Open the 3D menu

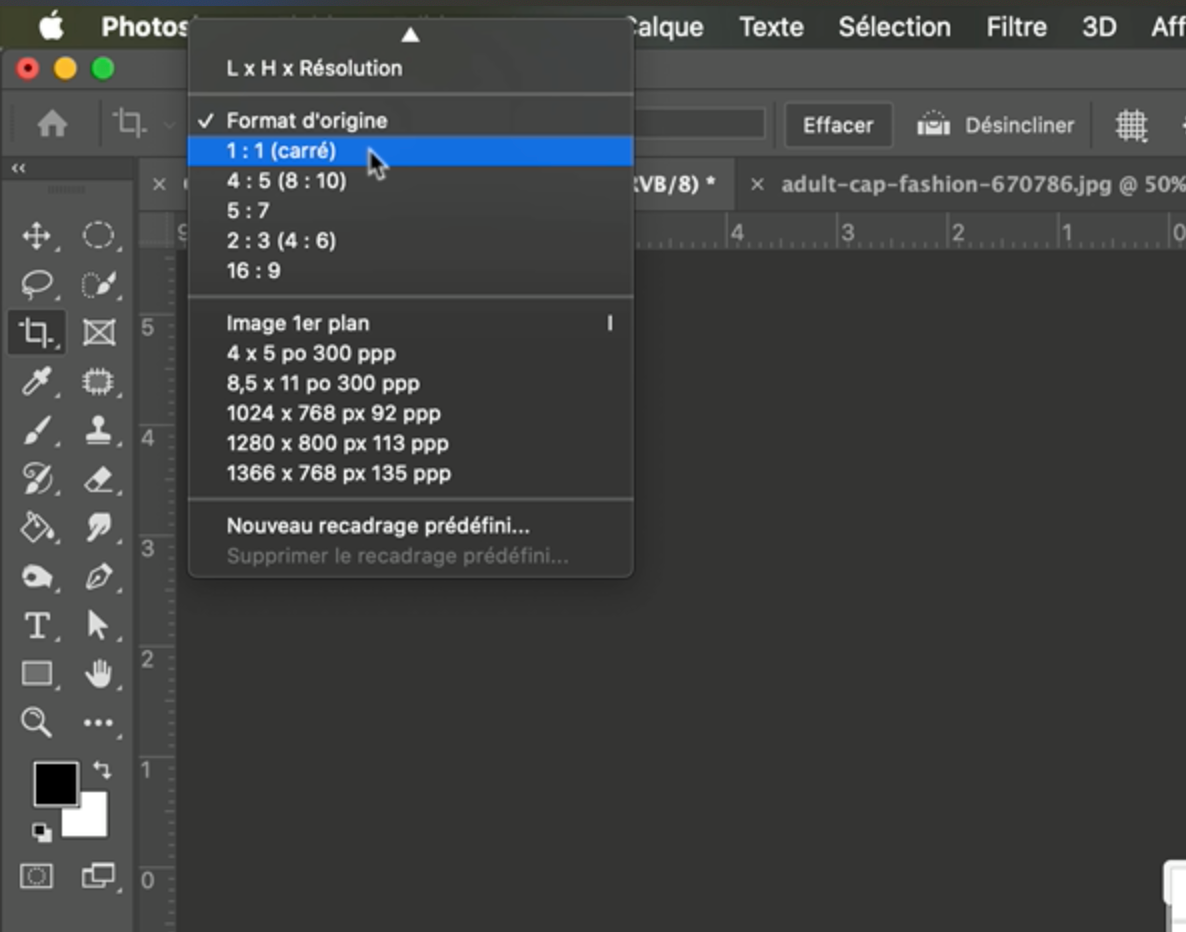pyautogui.click(x=1098, y=27)
